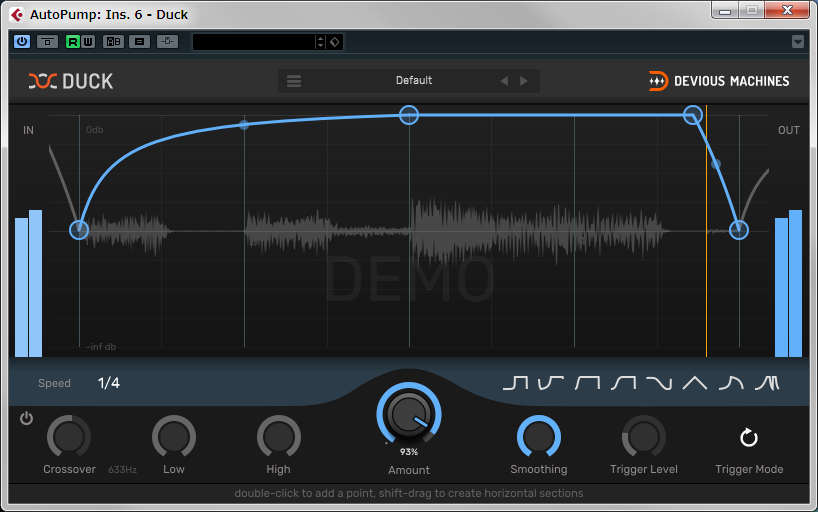This screenshot has width=818, height=512.
Task: Open the Speed 1/4 value selector
Action: click(109, 383)
